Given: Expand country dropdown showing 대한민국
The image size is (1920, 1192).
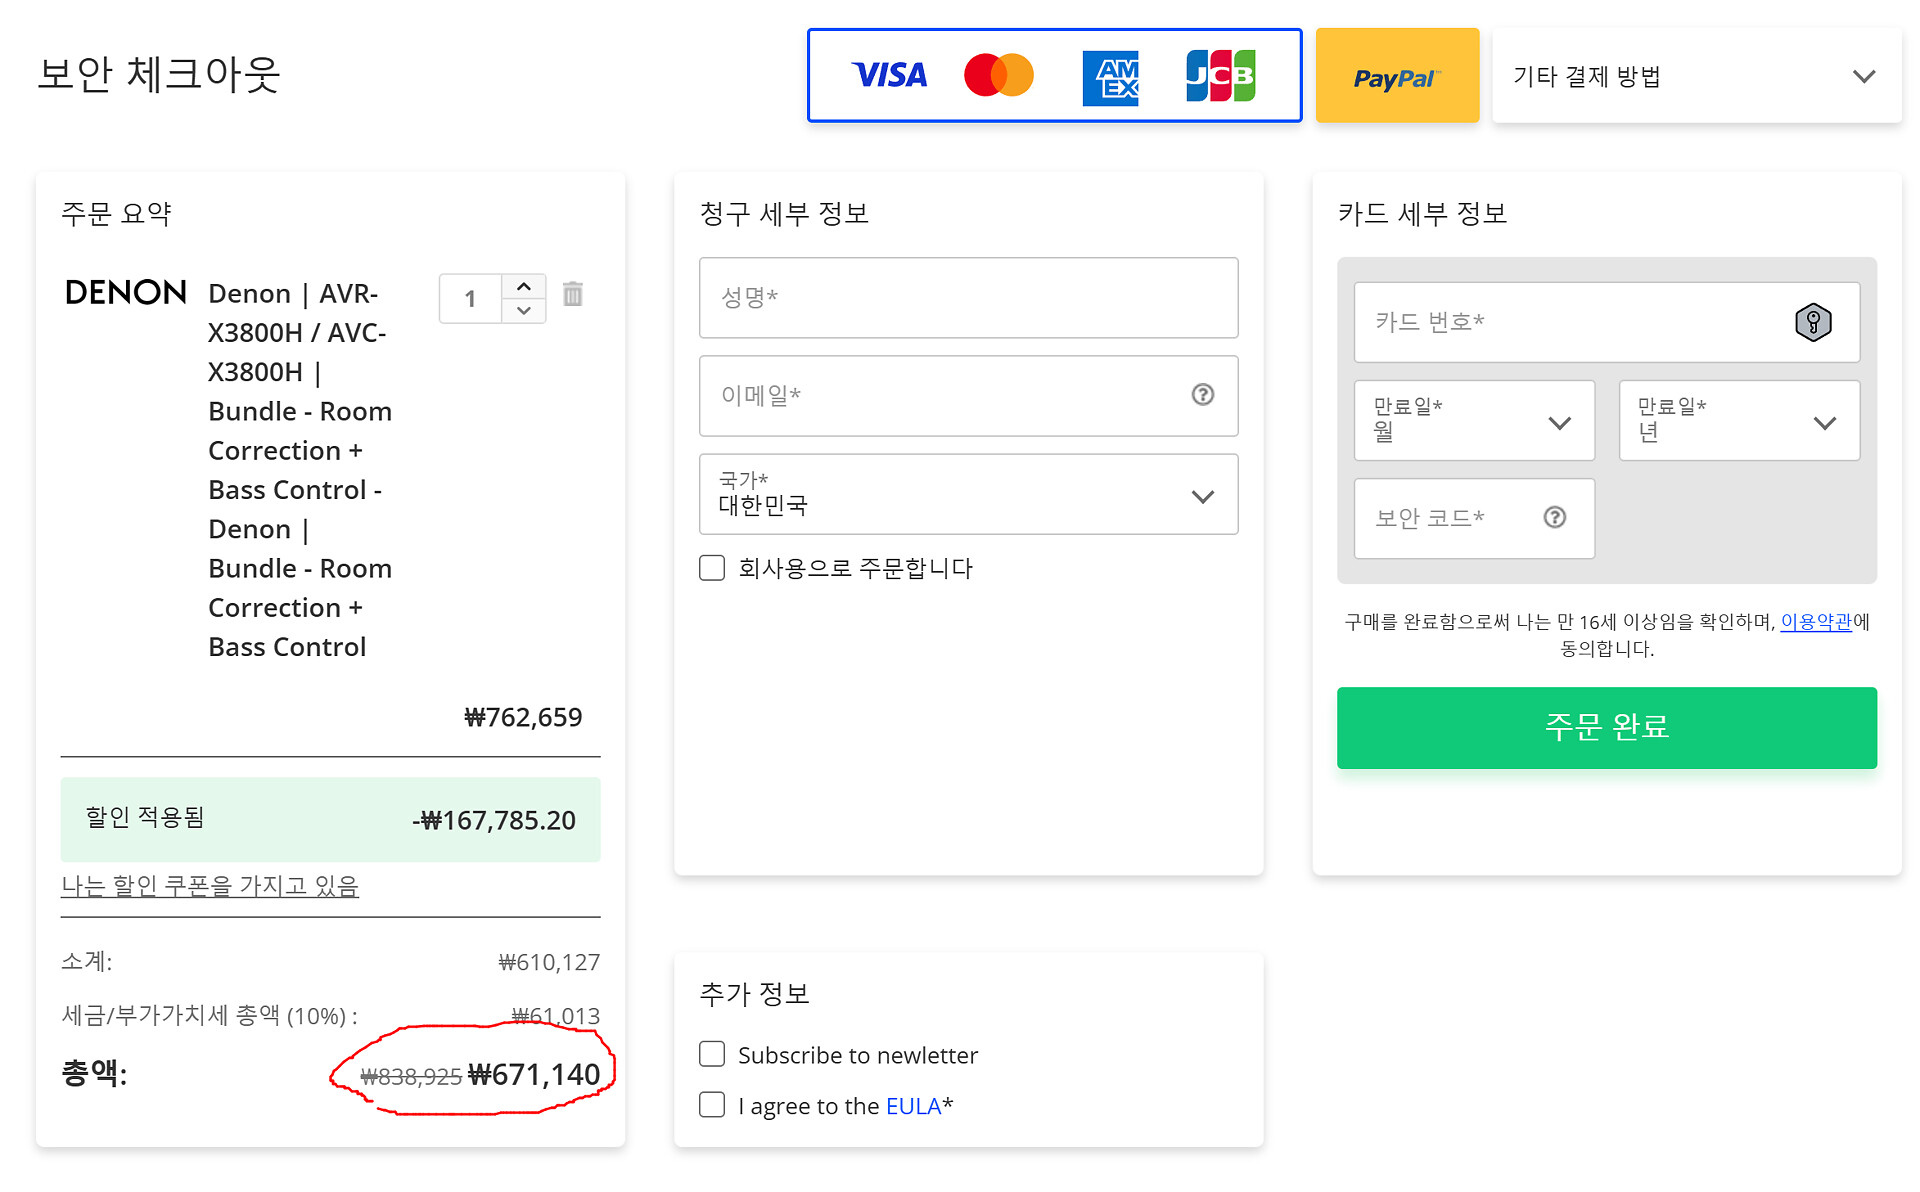Looking at the screenshot, I should pos(968,495).
